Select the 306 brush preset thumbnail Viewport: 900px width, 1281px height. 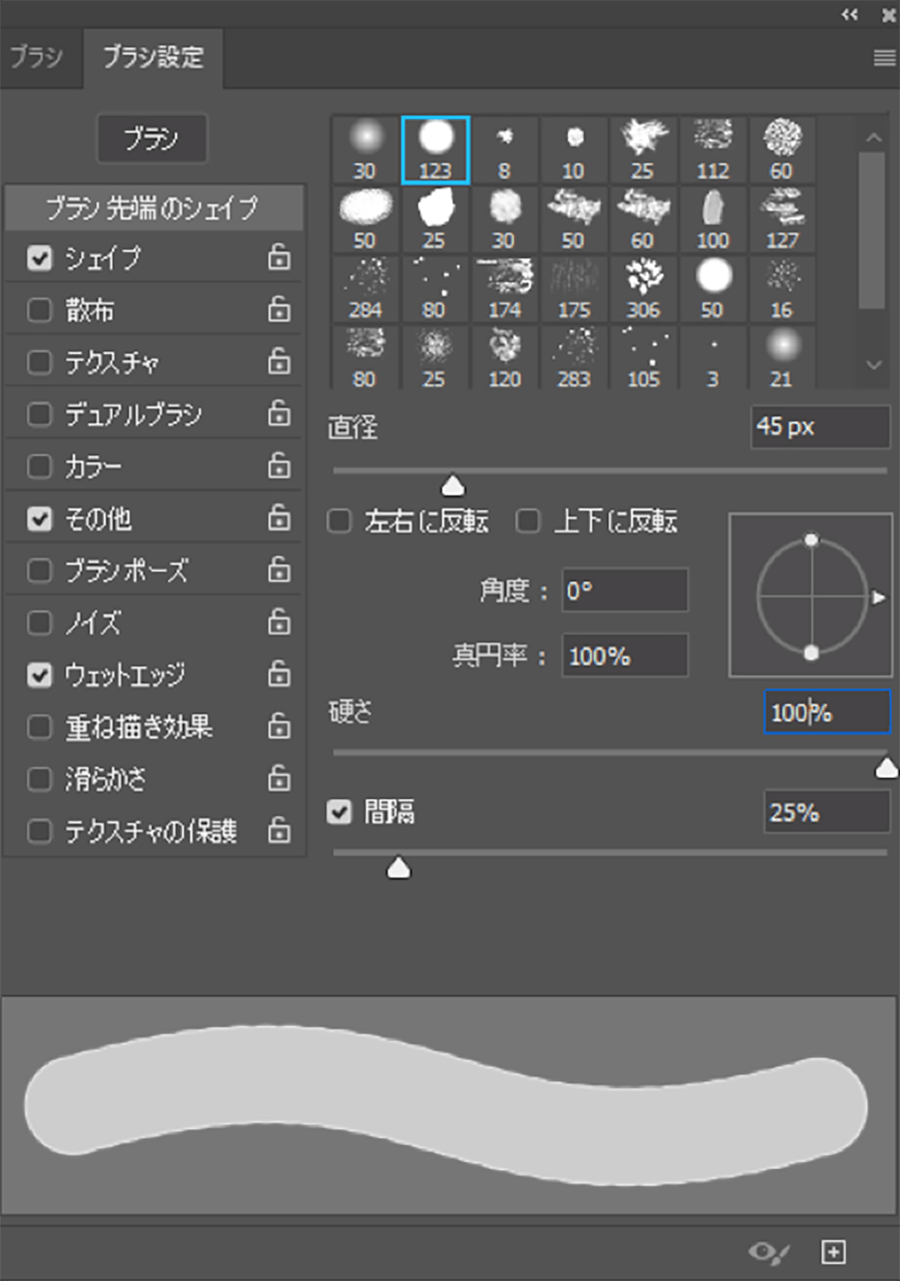[x=643, y=288]
